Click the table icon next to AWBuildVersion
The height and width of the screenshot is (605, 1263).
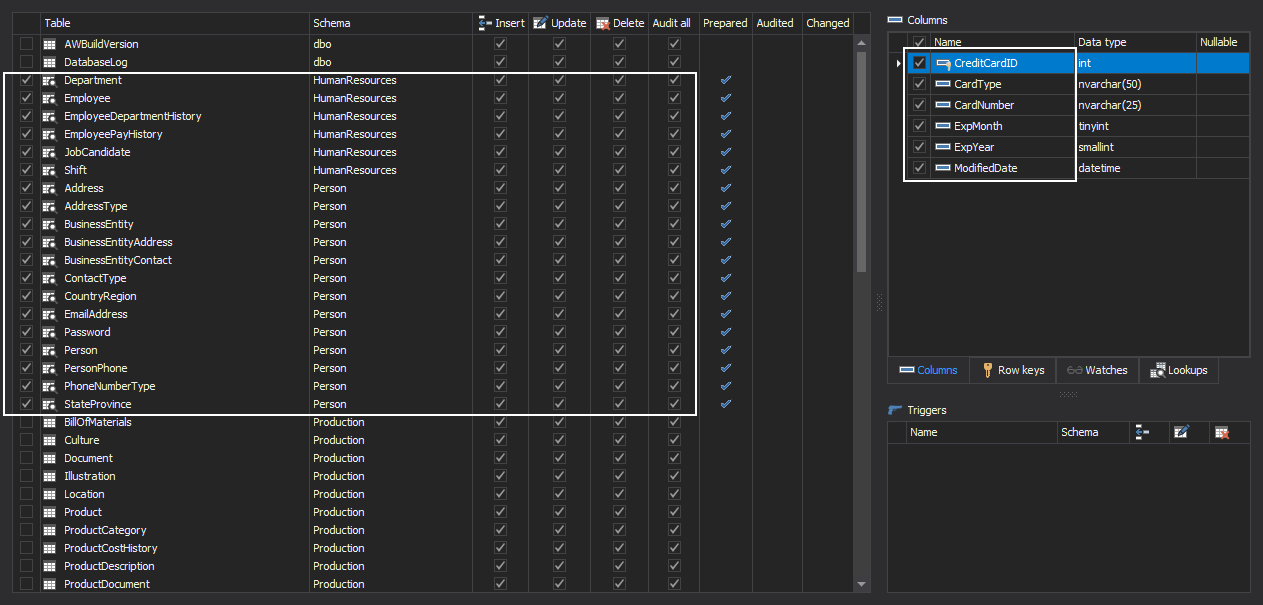(49, 45)
